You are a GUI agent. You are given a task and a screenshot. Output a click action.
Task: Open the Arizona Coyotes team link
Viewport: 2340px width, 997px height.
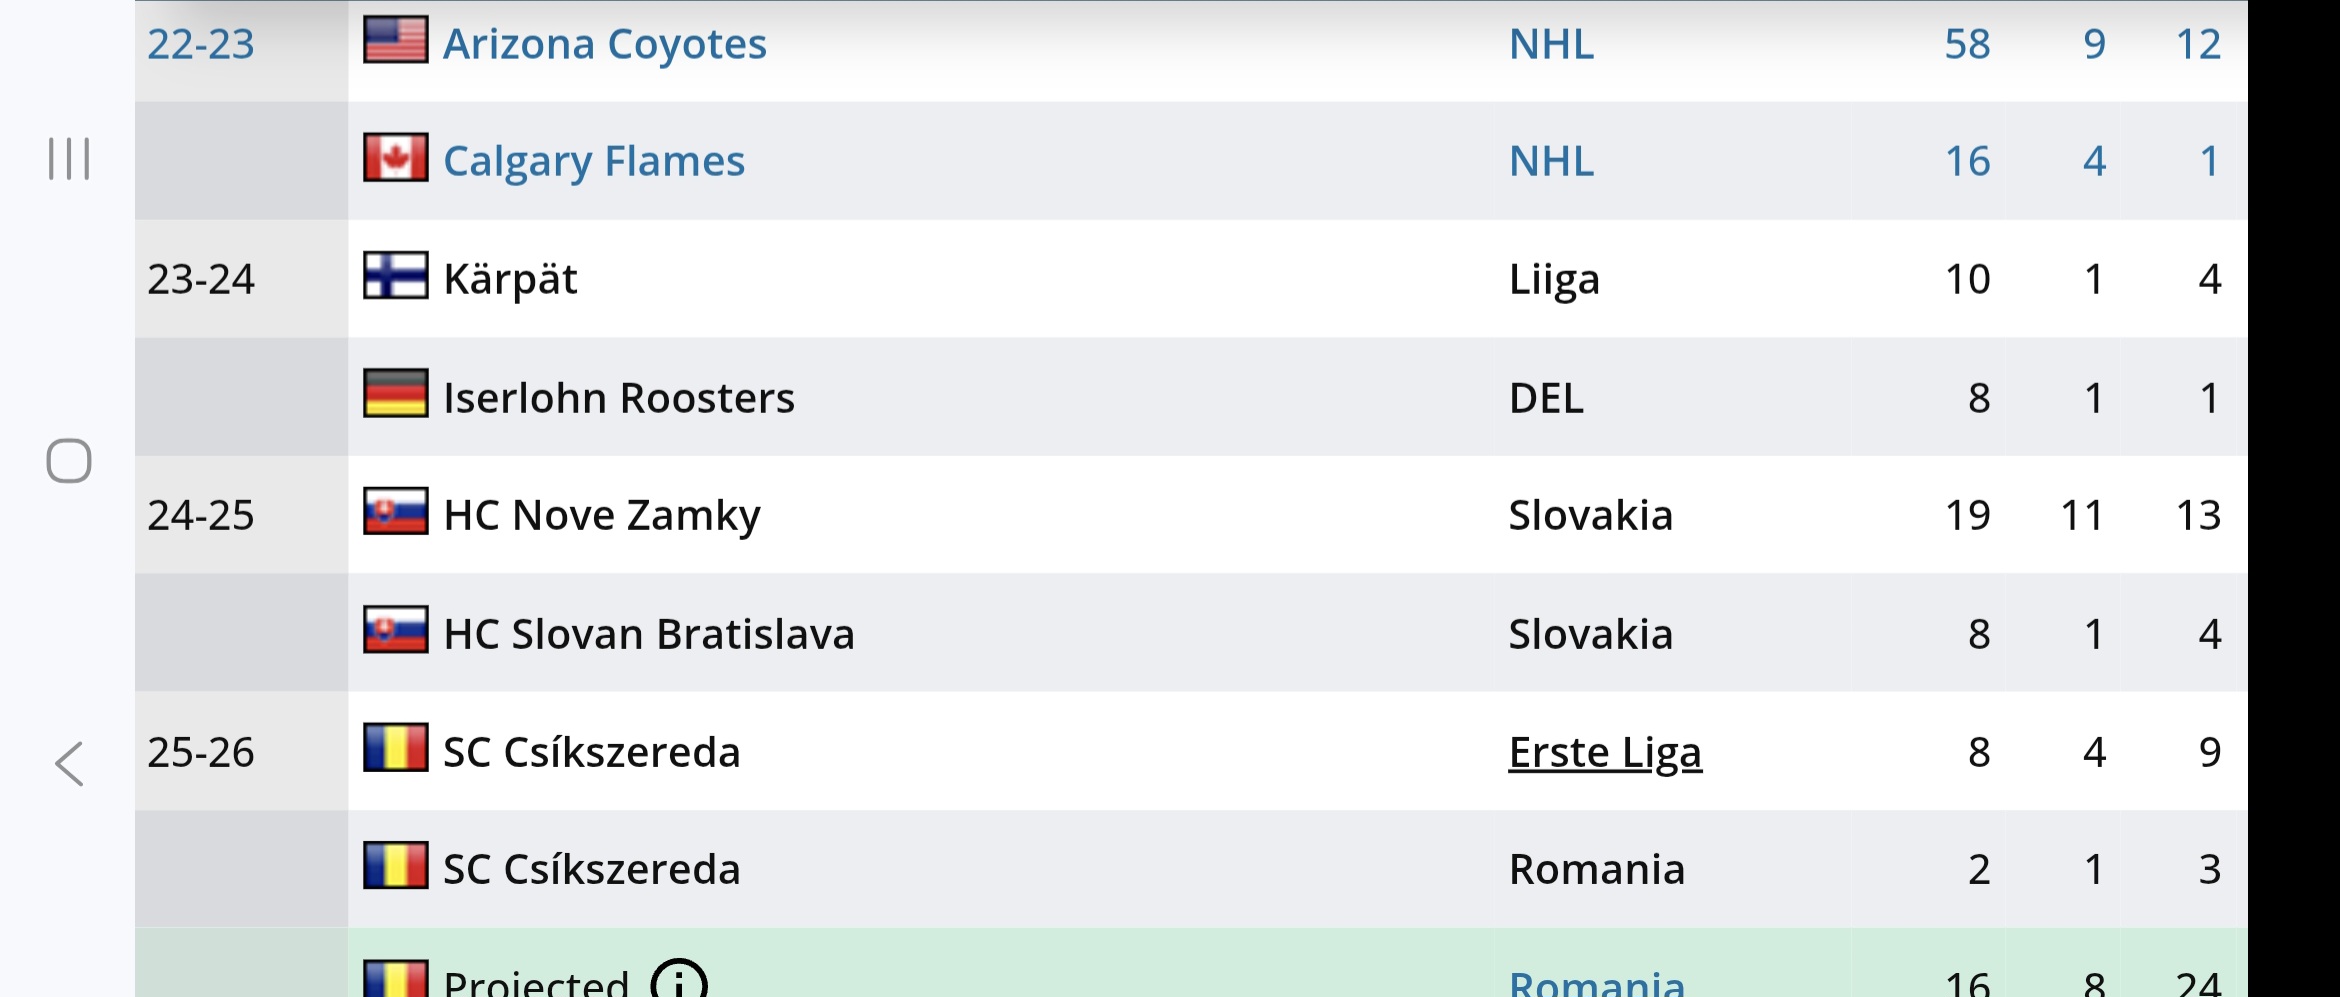(x=604, y=44)
